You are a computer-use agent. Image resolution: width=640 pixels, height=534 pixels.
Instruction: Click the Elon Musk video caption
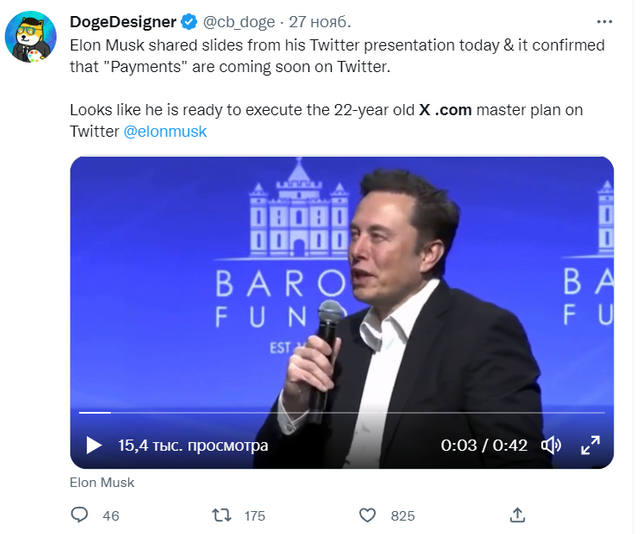(x=102, y=482)
